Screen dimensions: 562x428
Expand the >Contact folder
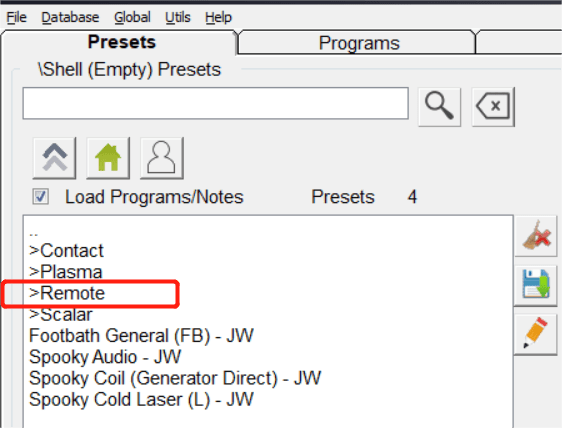pos(66,251)
